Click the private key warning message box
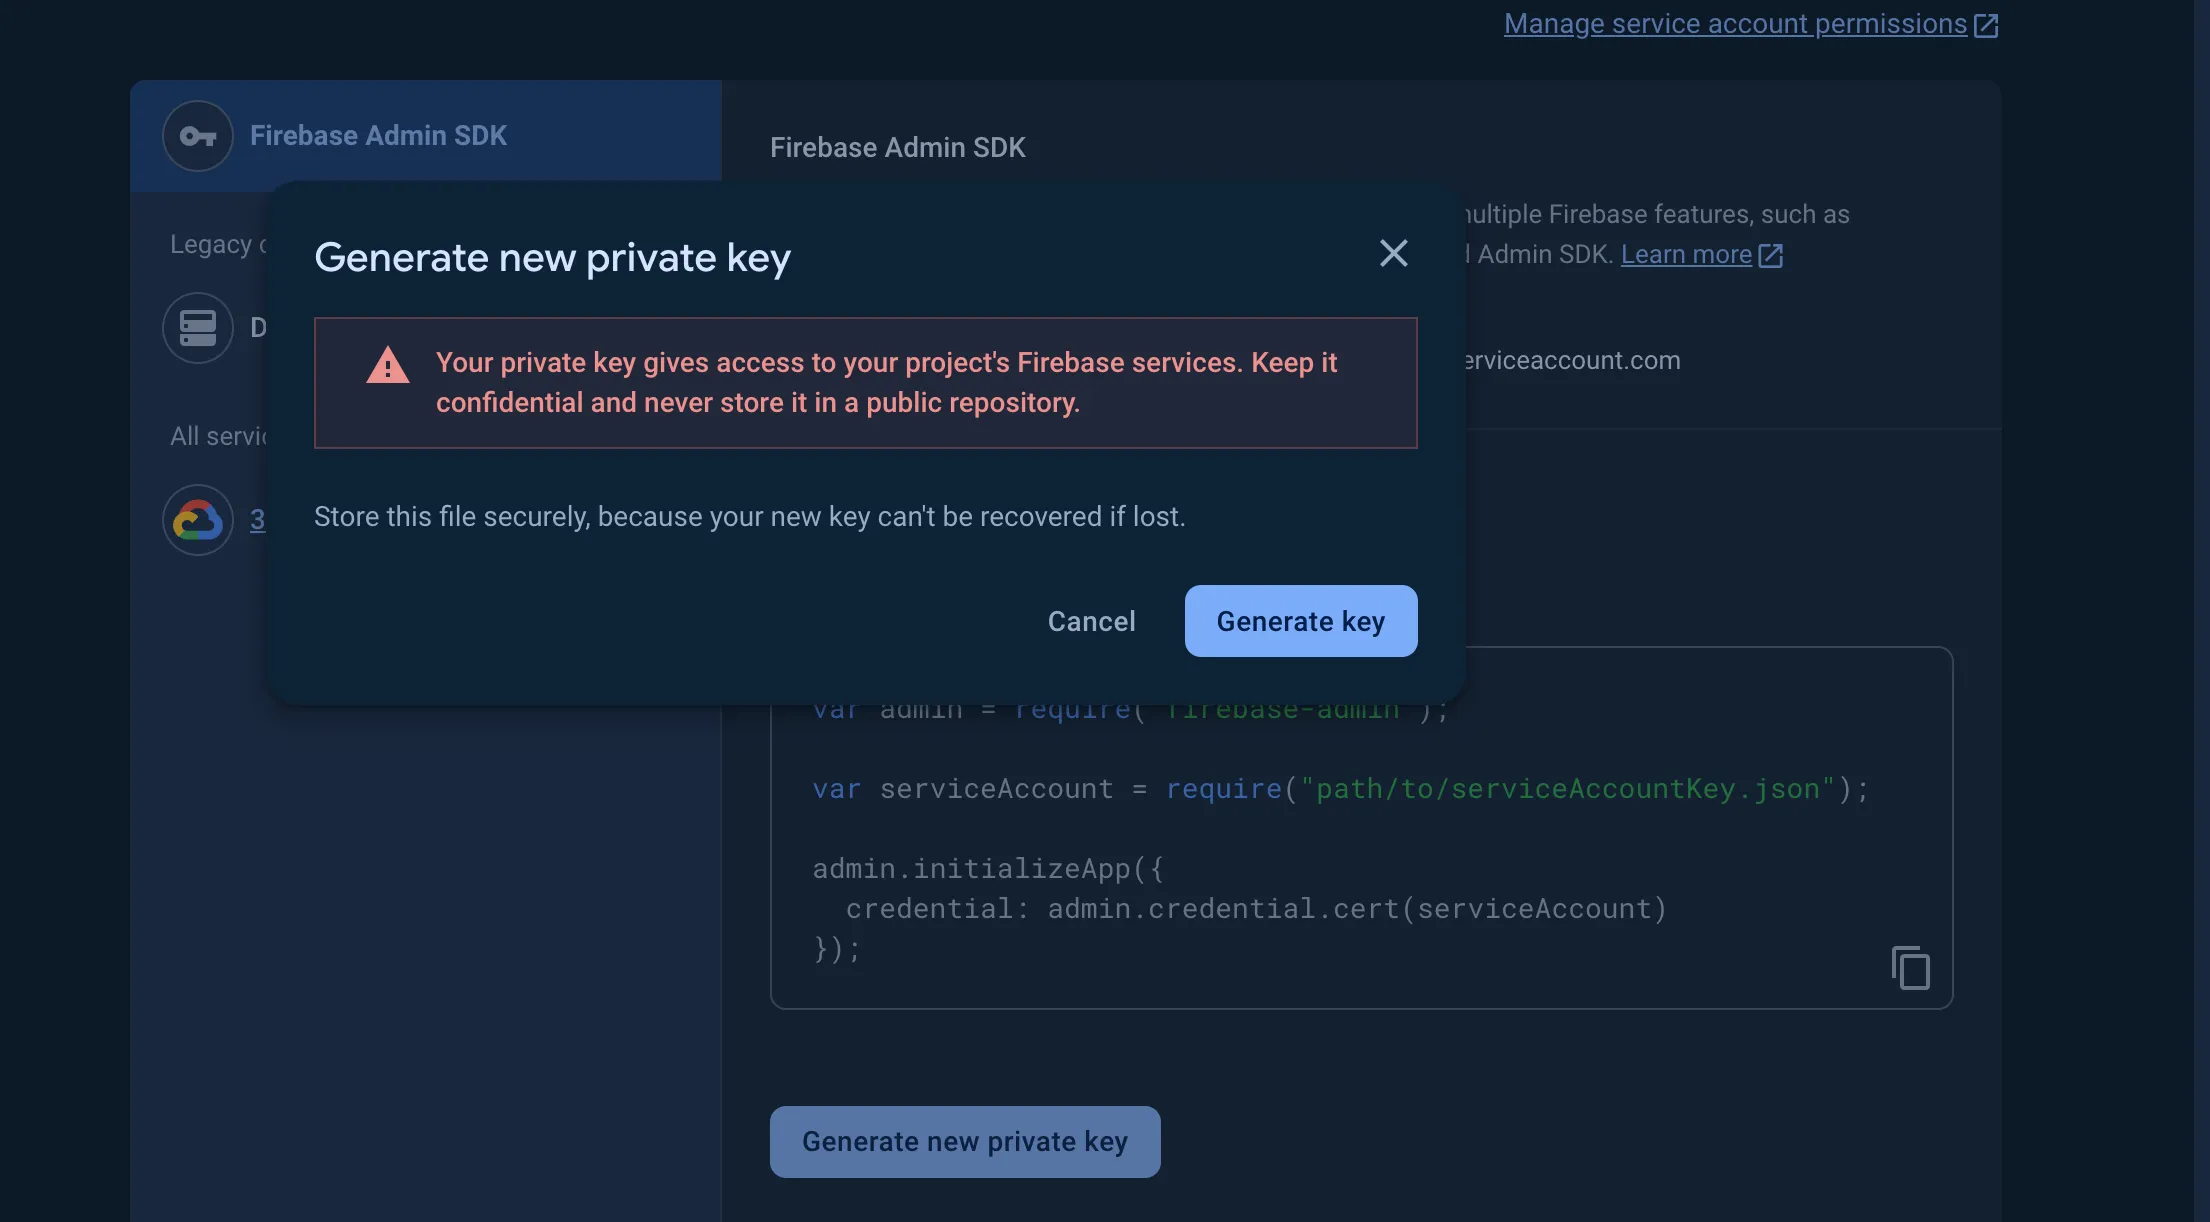Image resolution: width=2210 pixels, height=1222 pixels. (865, 383)
